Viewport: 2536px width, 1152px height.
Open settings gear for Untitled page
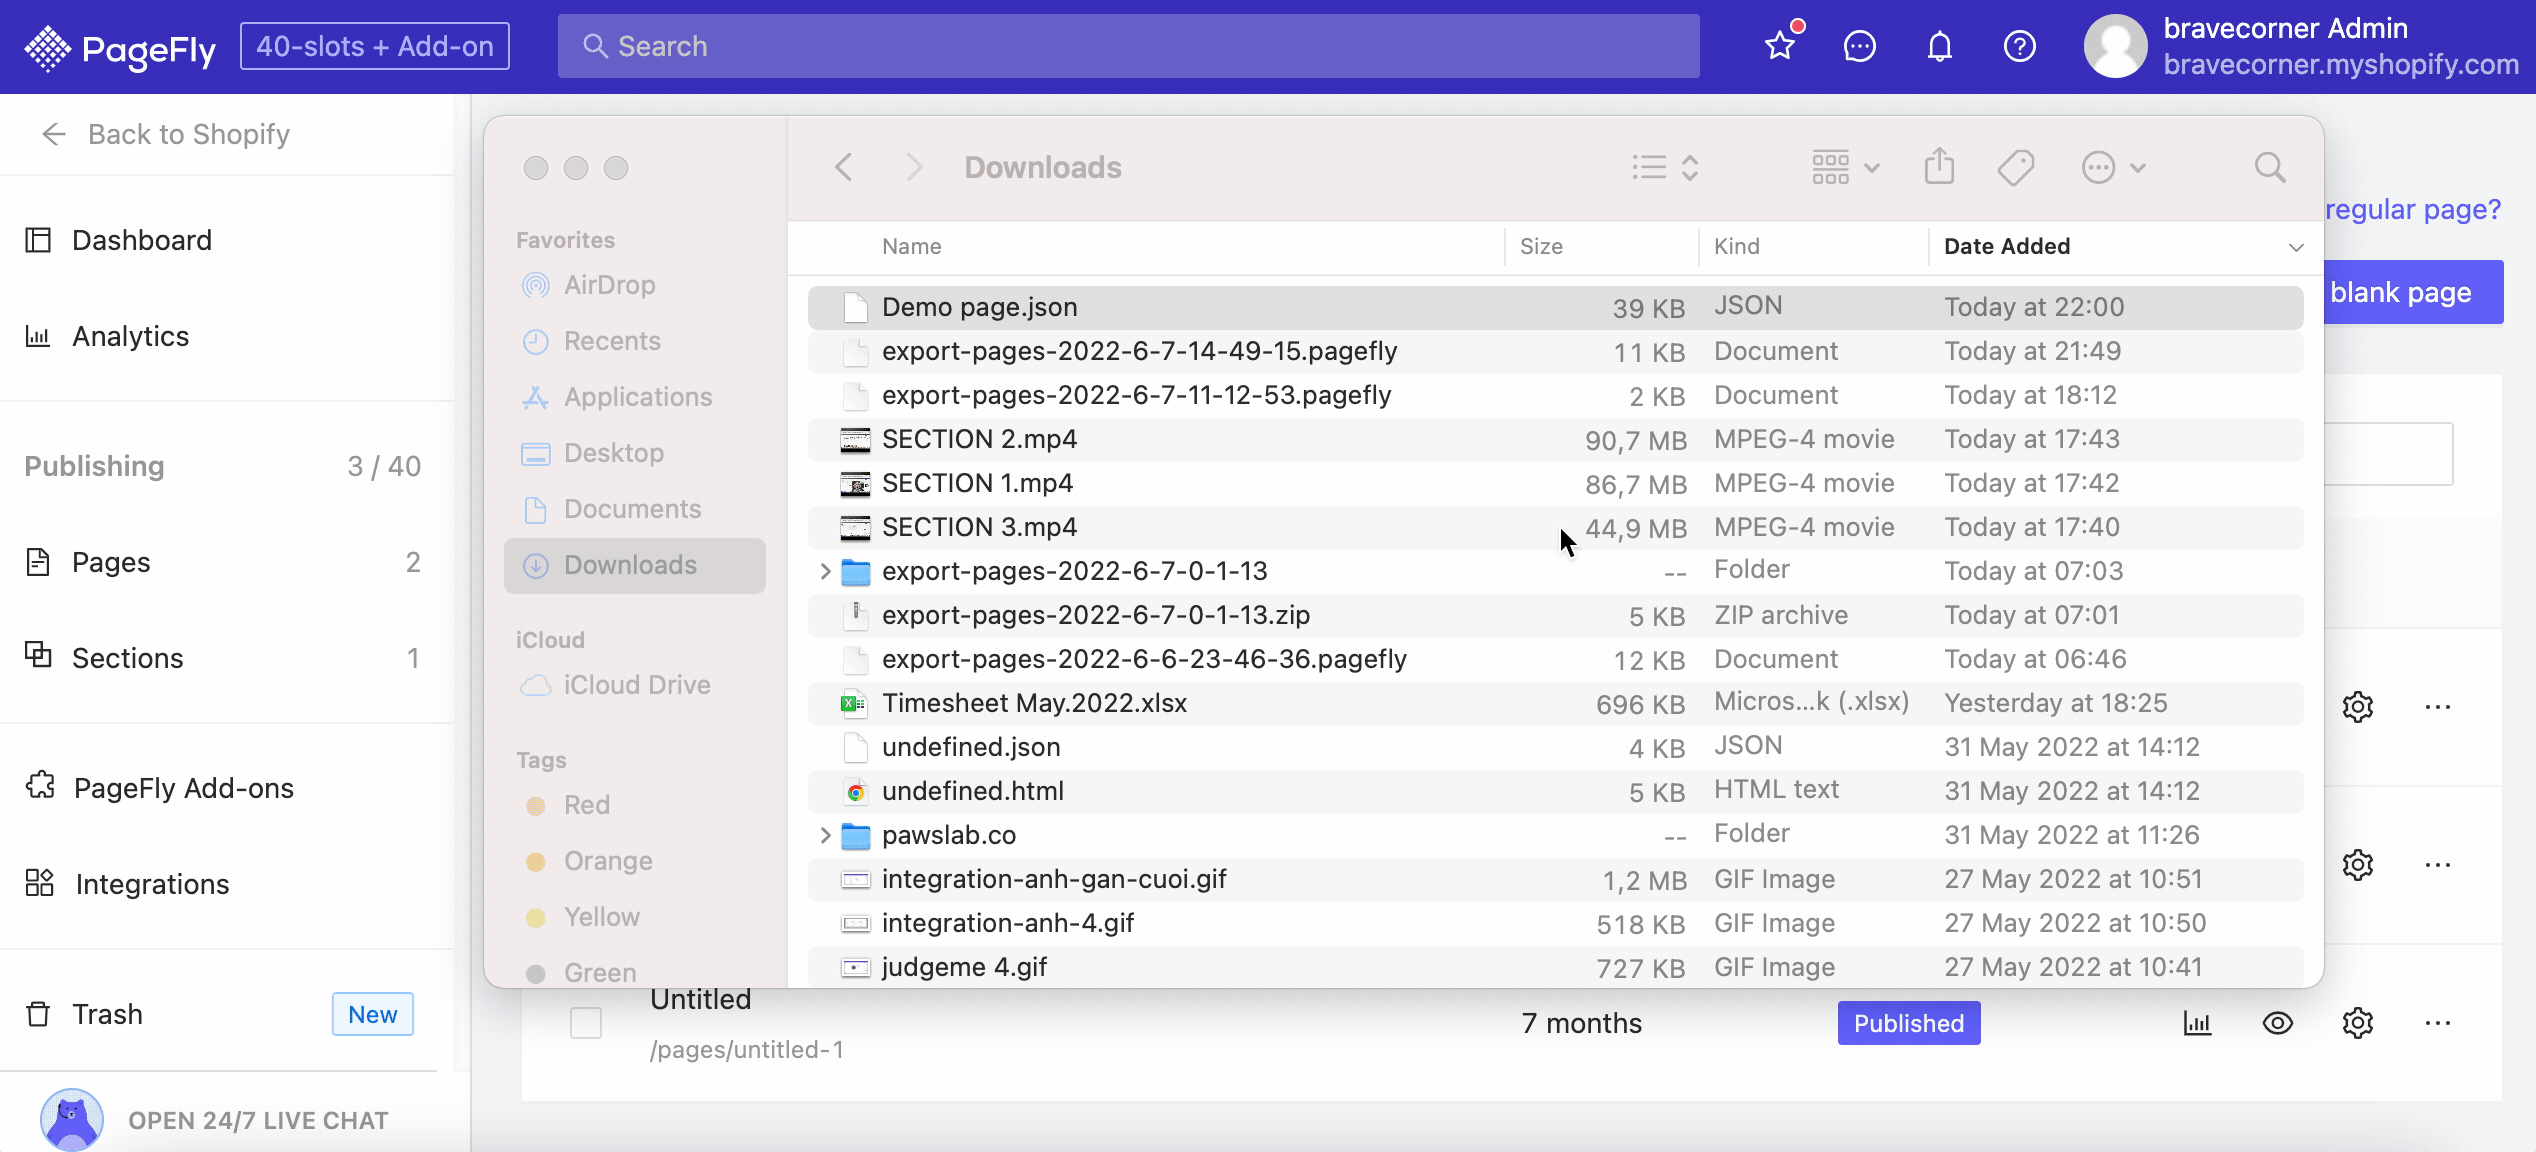pyautogui.click(x=2358, y=1023)
